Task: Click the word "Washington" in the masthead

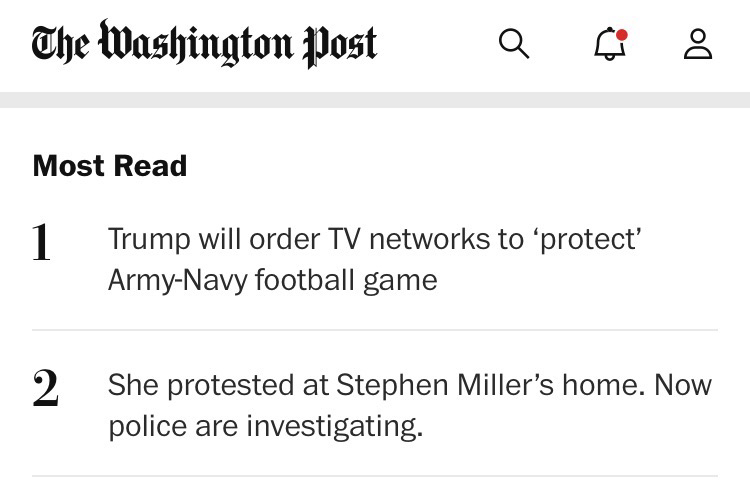Action: click(x=196, y=44)
